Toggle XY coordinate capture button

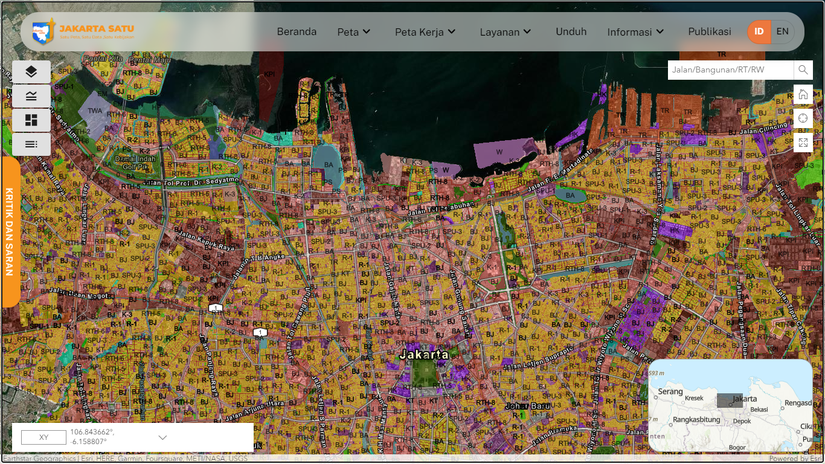pos(44,437)
